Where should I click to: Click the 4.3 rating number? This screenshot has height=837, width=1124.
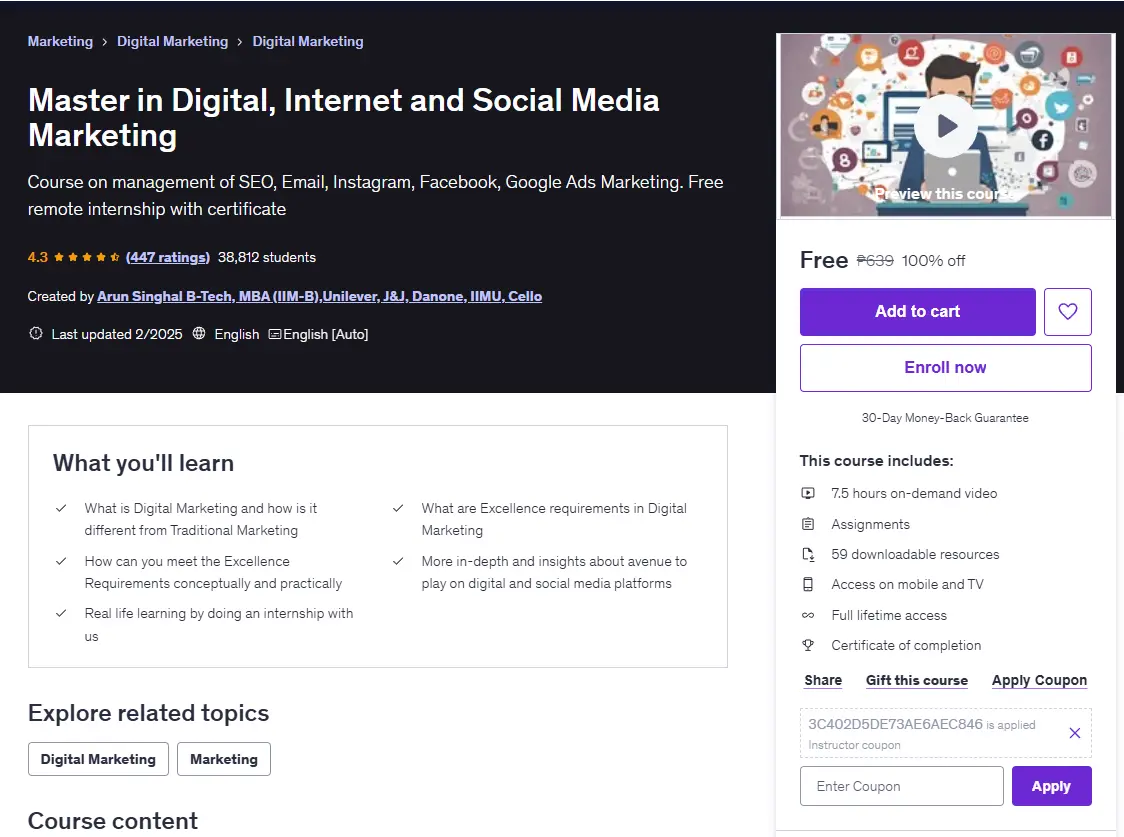coord(37,257)
